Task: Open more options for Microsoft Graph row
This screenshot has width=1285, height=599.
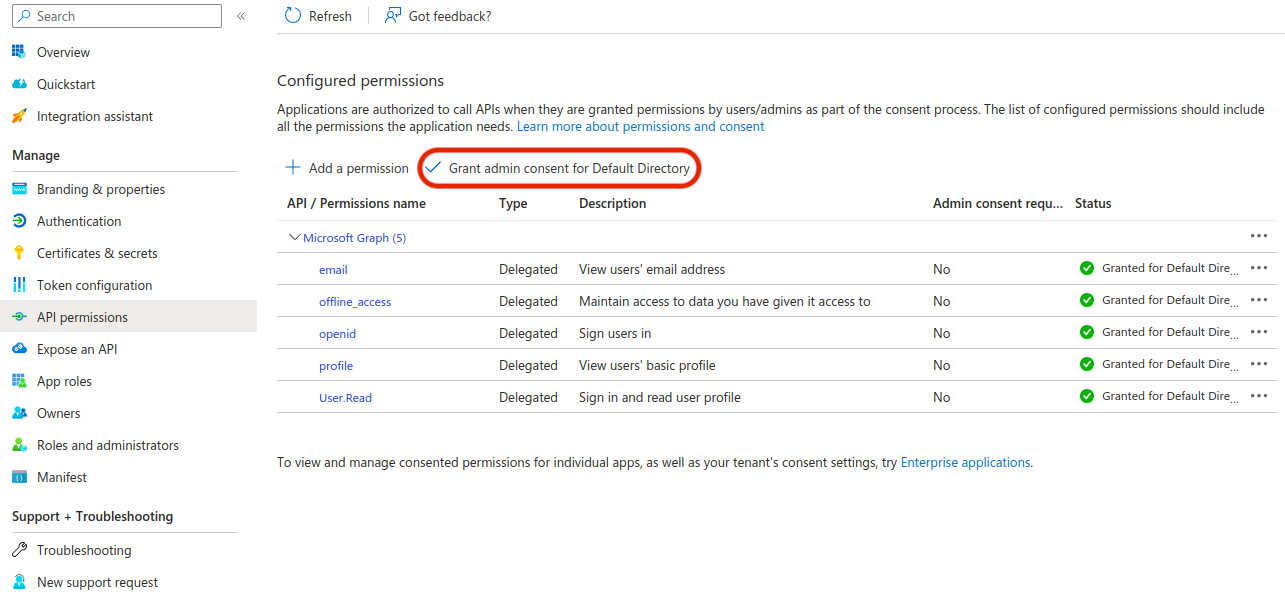Action: click(x=1259, y=236)
